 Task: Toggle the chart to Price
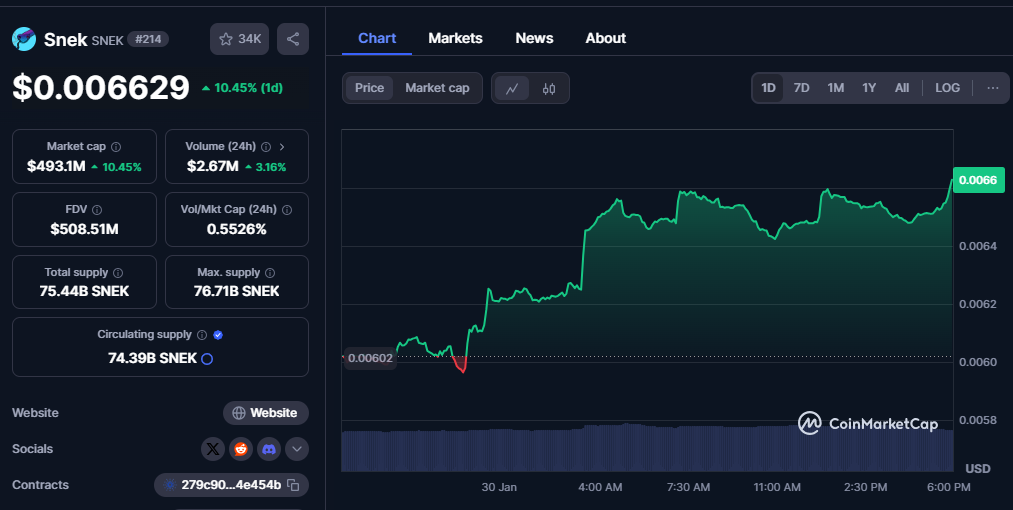[x=370, y=88]
